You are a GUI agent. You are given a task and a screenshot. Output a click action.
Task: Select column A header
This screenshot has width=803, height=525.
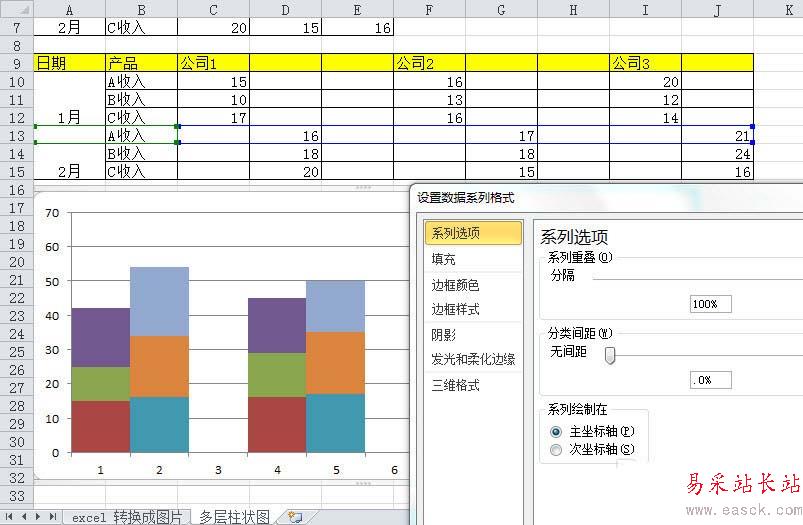(69, 9)
